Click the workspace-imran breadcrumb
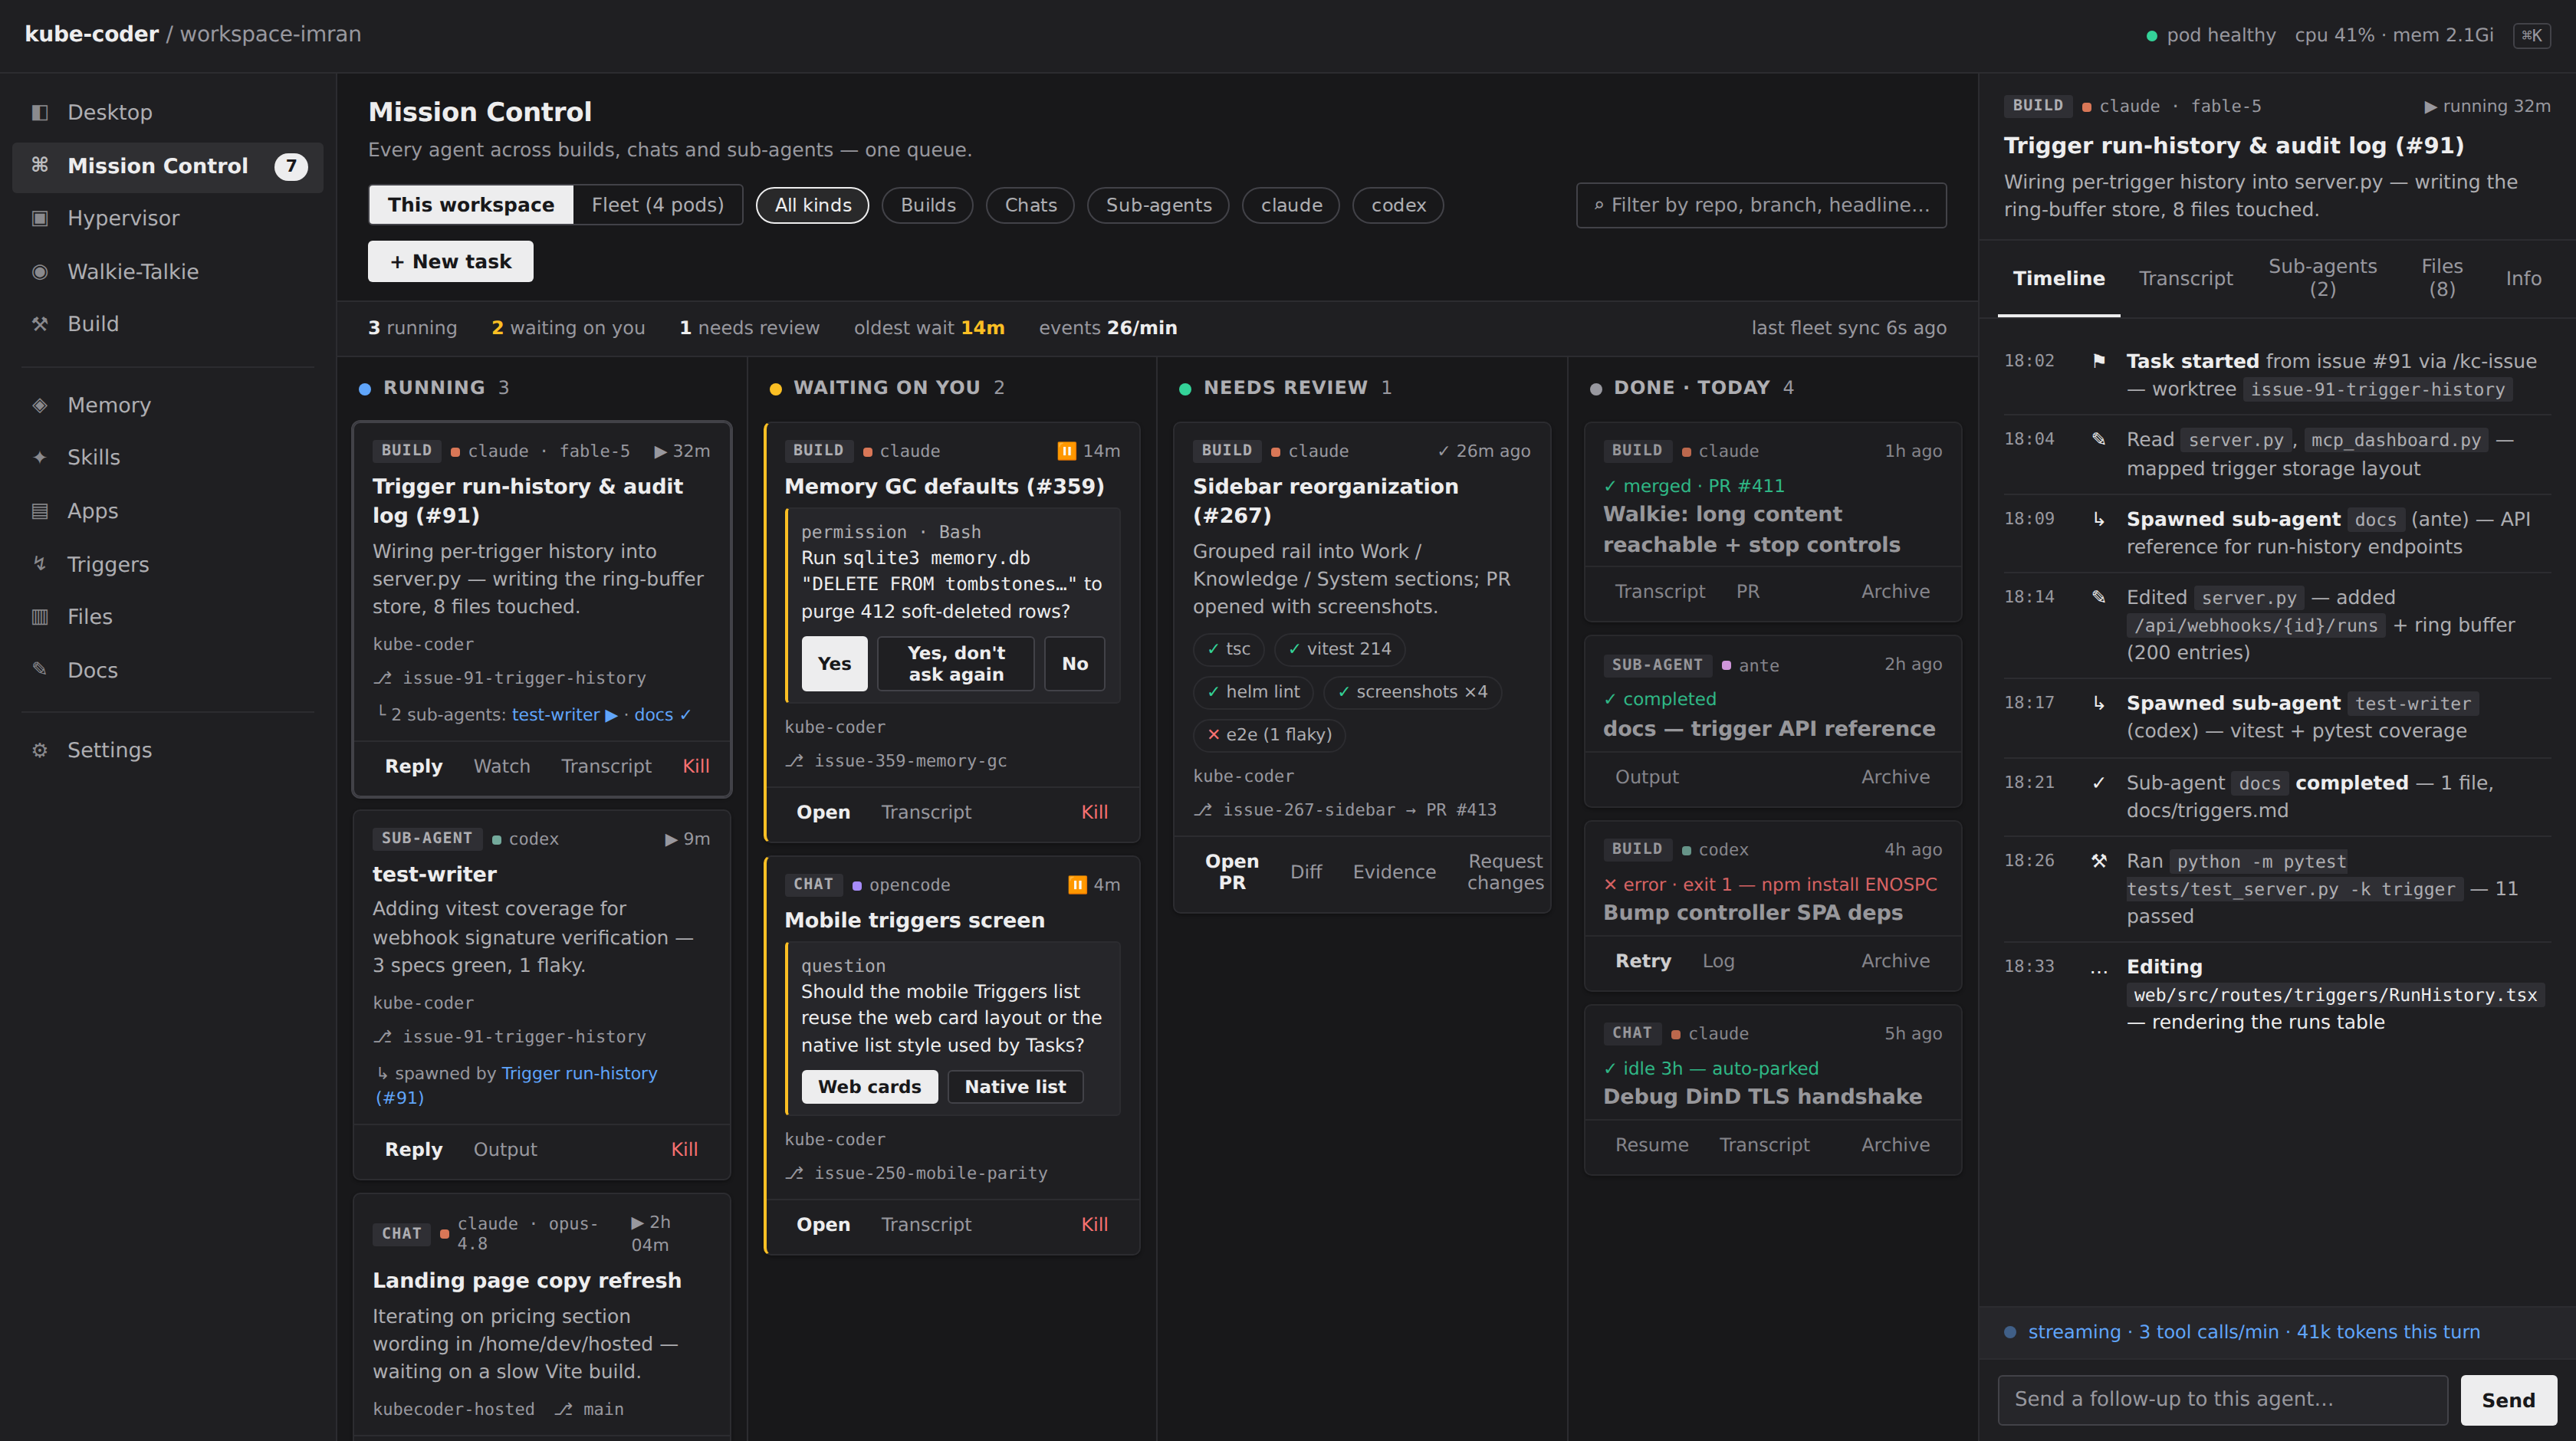 pos(270,34)
